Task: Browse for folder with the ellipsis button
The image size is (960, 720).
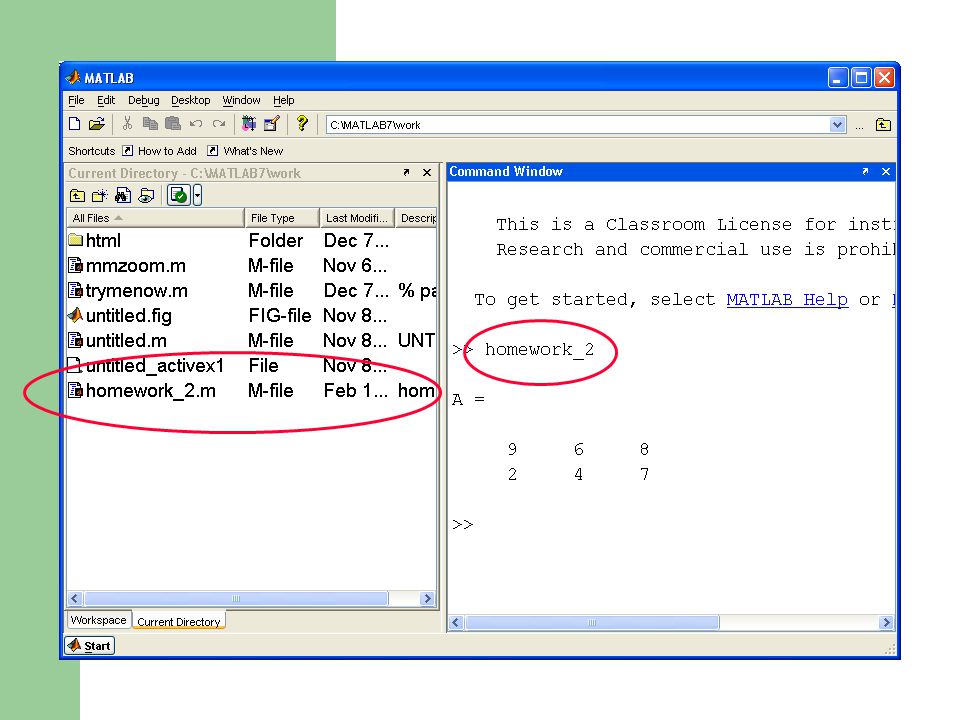Action: point(860,126)
